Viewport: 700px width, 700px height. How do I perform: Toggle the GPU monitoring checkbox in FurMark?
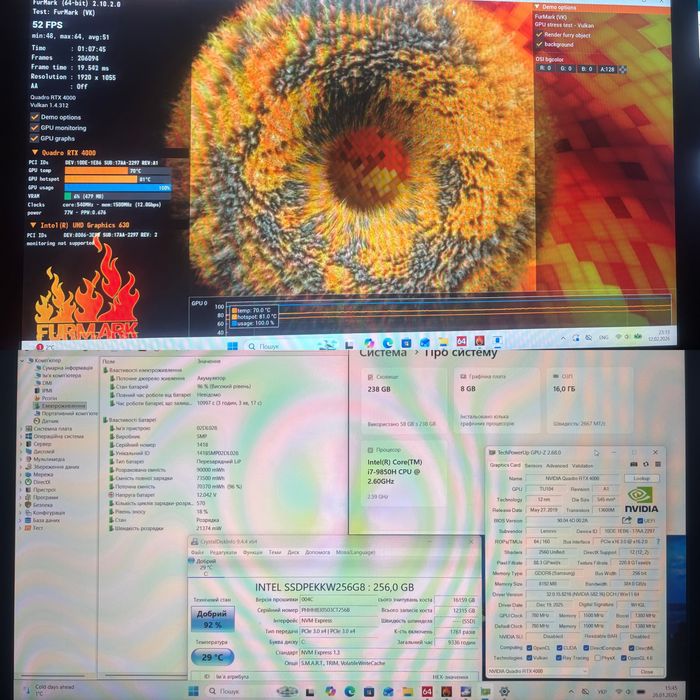[34, 128]
